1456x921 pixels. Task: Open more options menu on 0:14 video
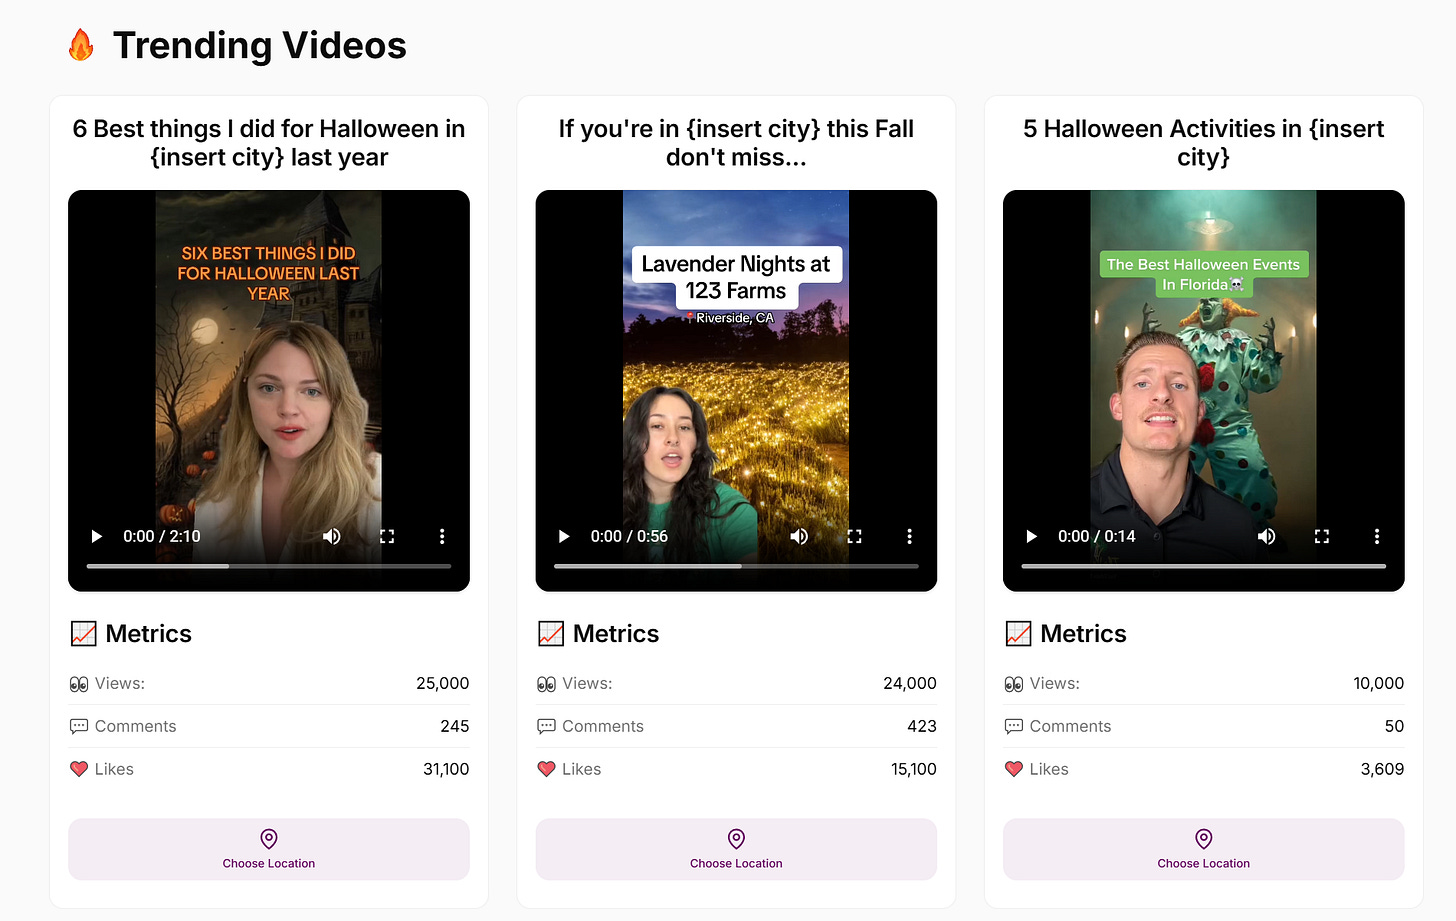(1377, 536)
